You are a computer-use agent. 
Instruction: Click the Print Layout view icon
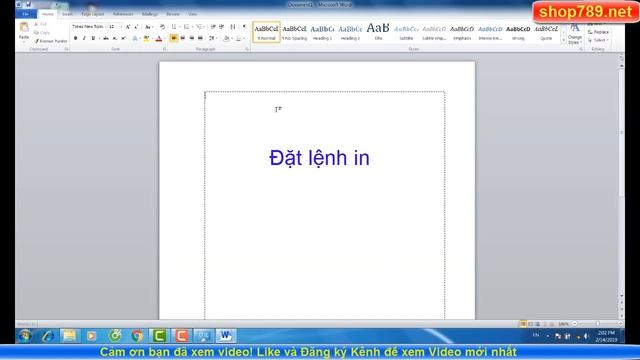pyautogui.click(x=523, y=324)
